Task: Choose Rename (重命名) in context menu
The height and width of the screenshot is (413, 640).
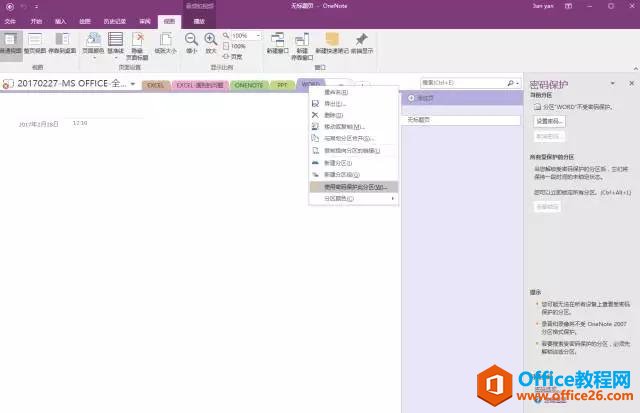Action: click(x=354, y=92)
